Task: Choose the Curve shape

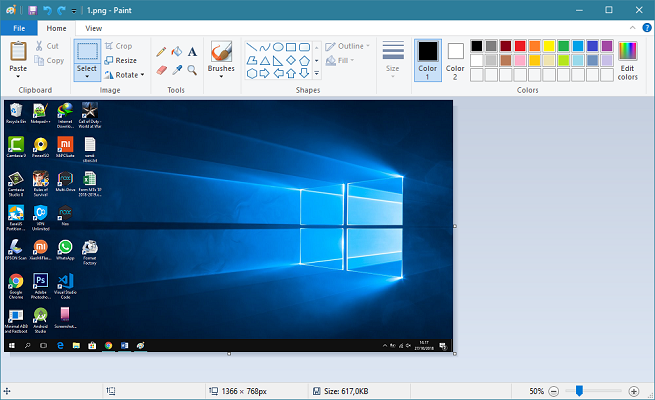Action: [x=265, y=47]
